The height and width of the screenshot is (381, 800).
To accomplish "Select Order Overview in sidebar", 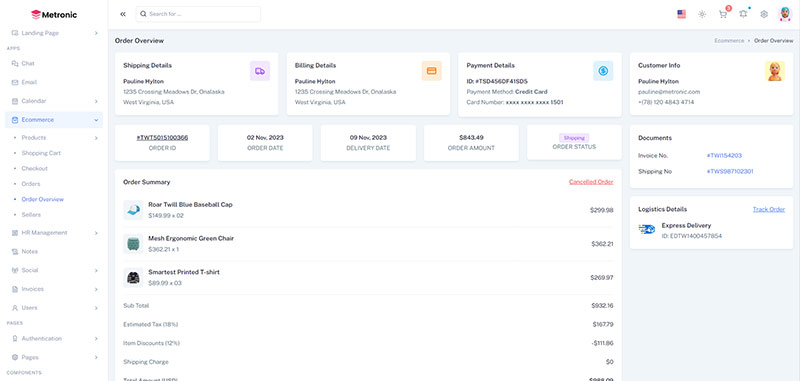I will click(42, 199).
